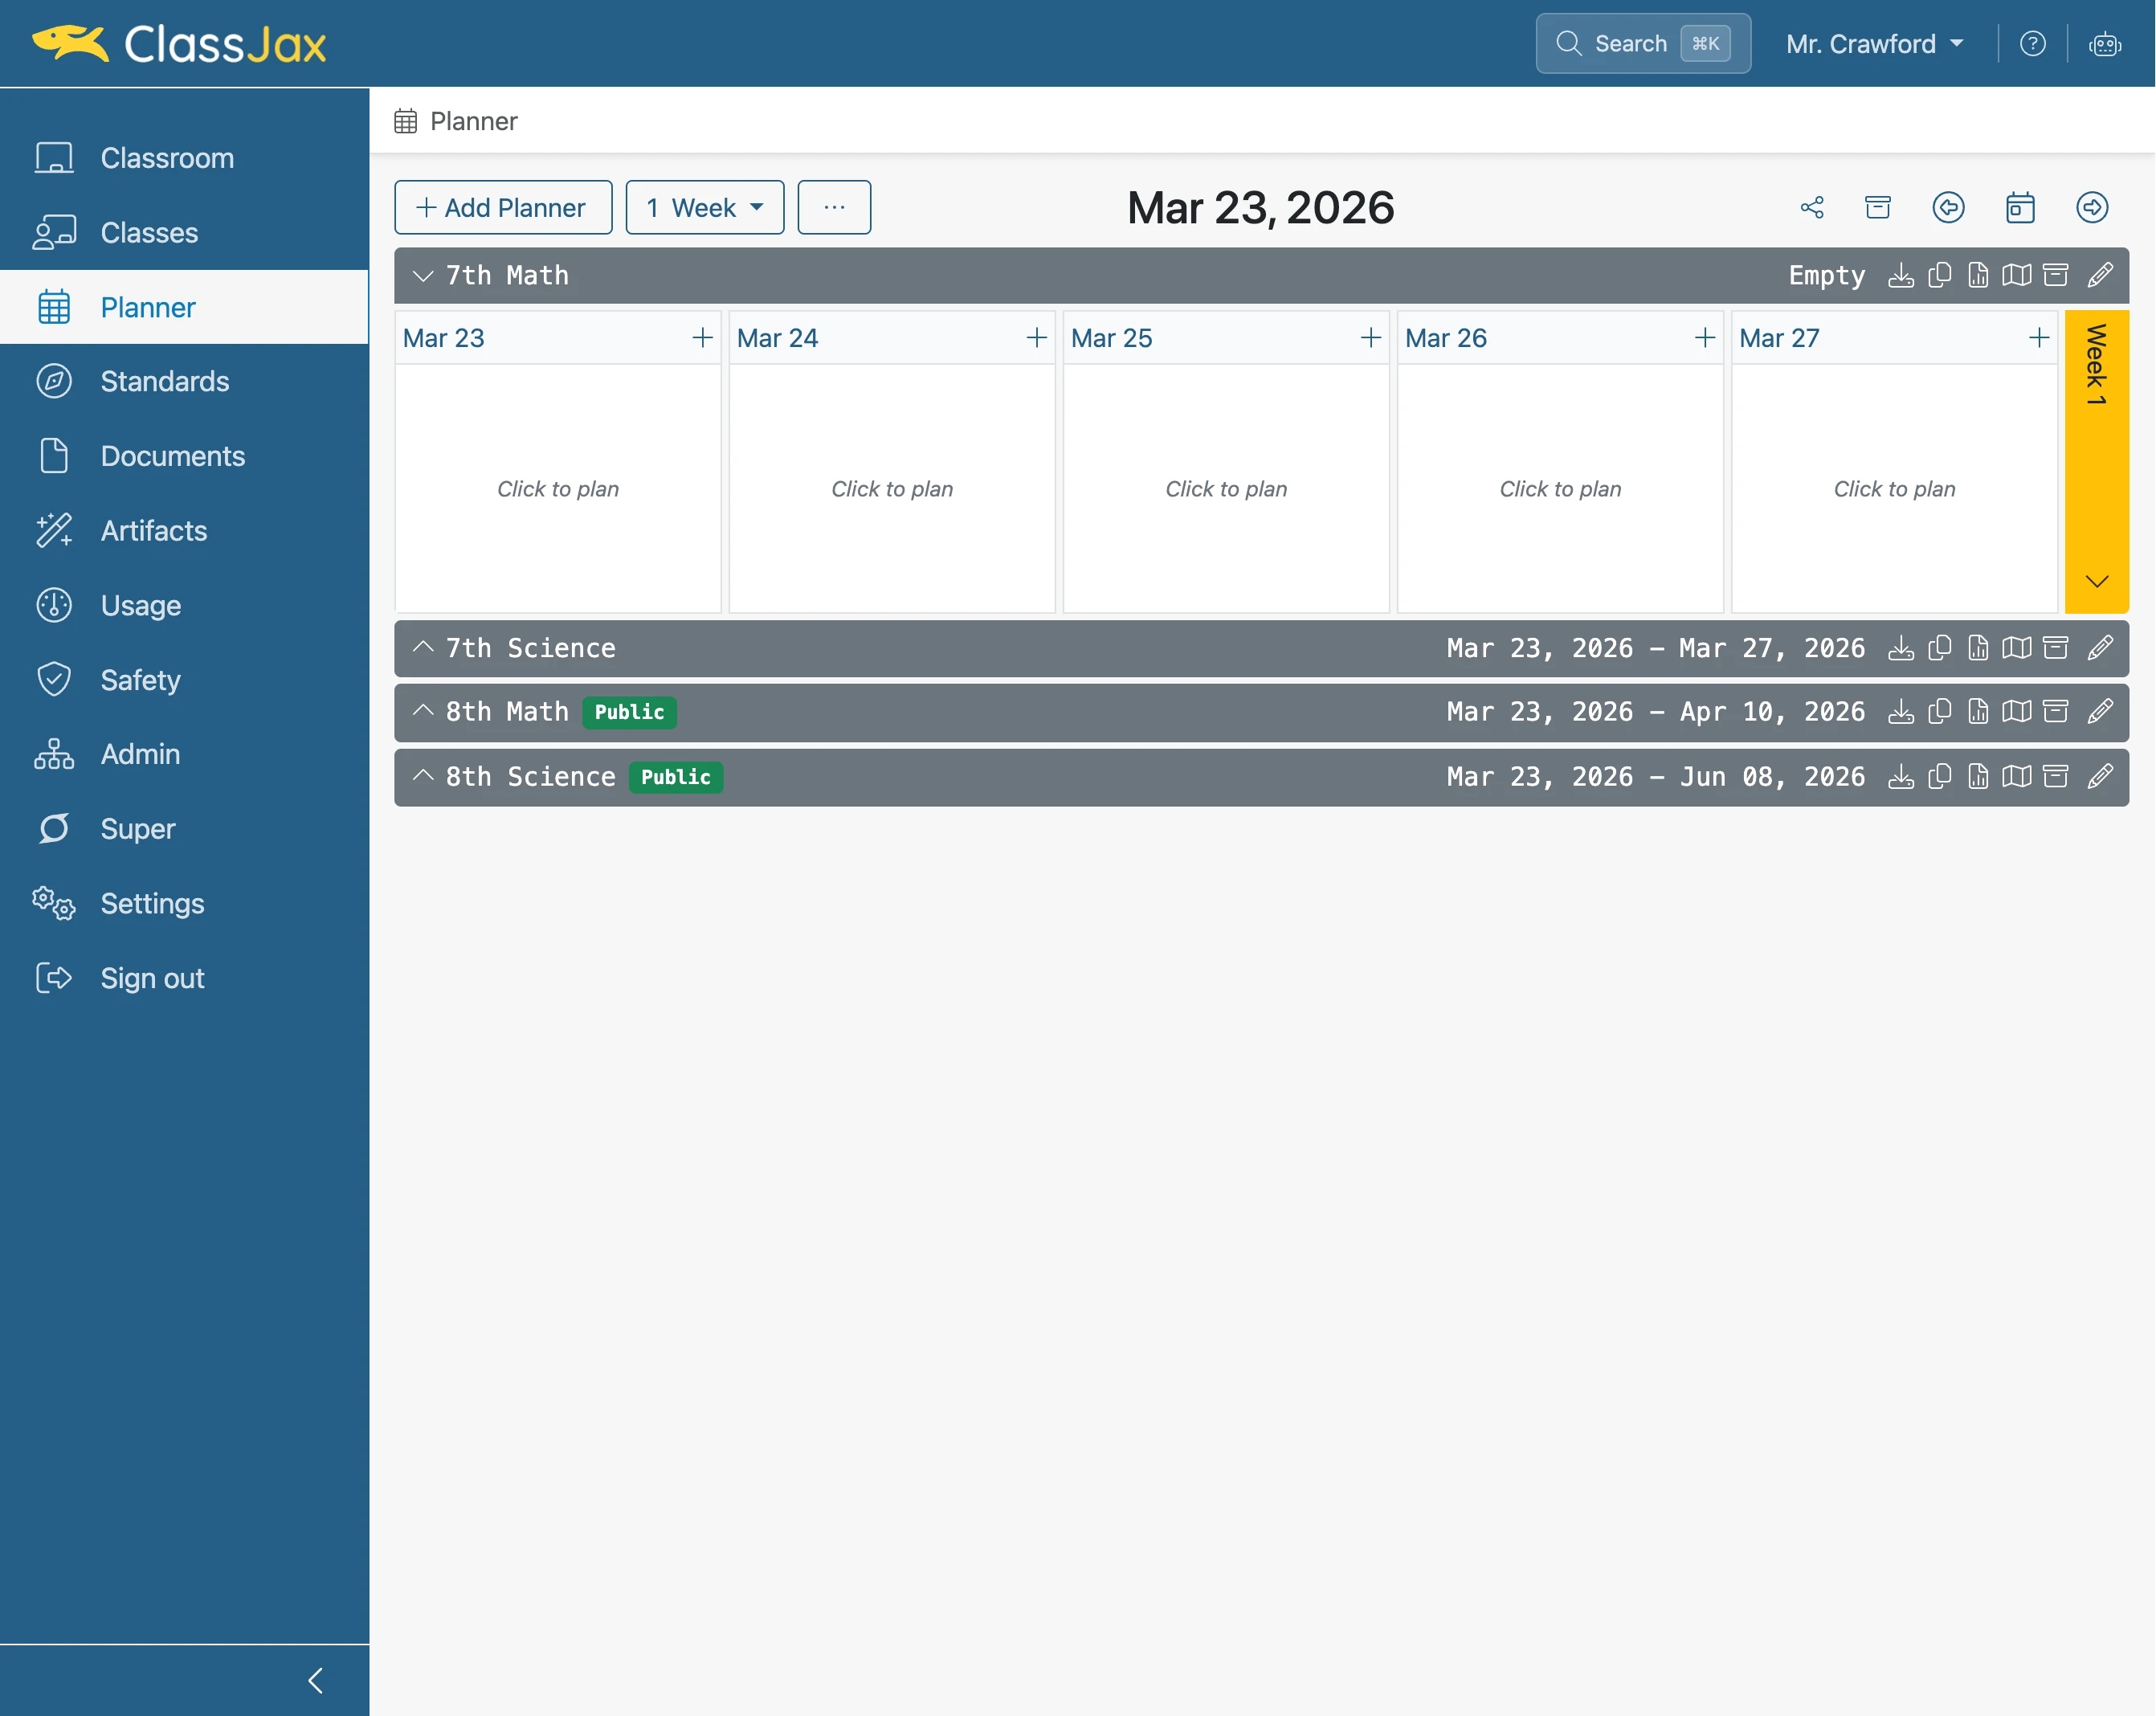Add a plan item on Mar 25
Screen dimensions: 2156x1716
click(x=1370, y=338)
